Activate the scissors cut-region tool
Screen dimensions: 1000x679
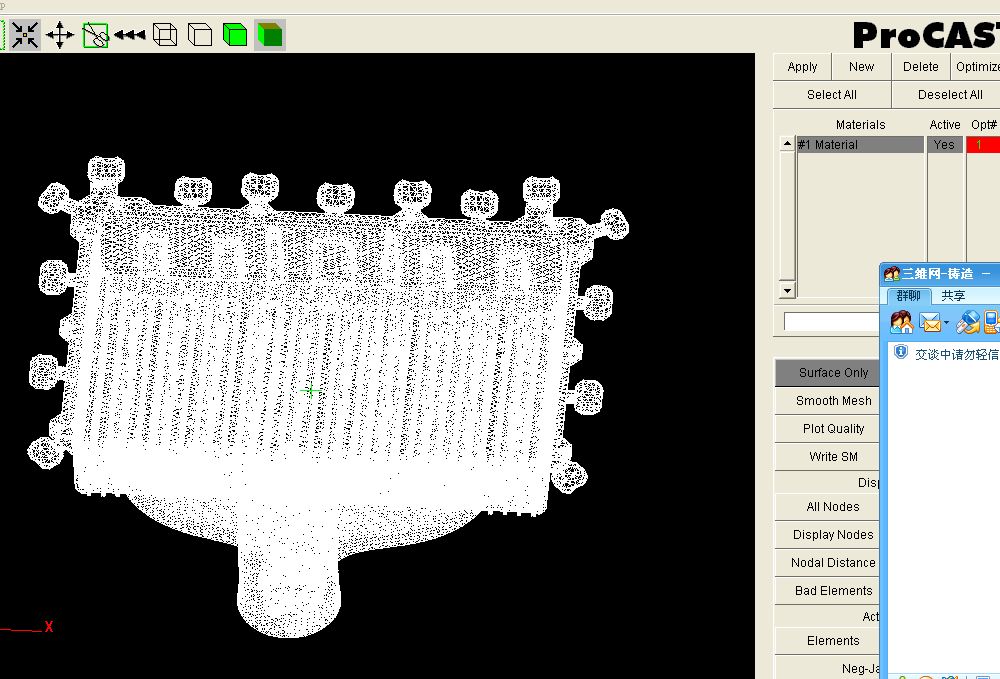click(95, 35)
